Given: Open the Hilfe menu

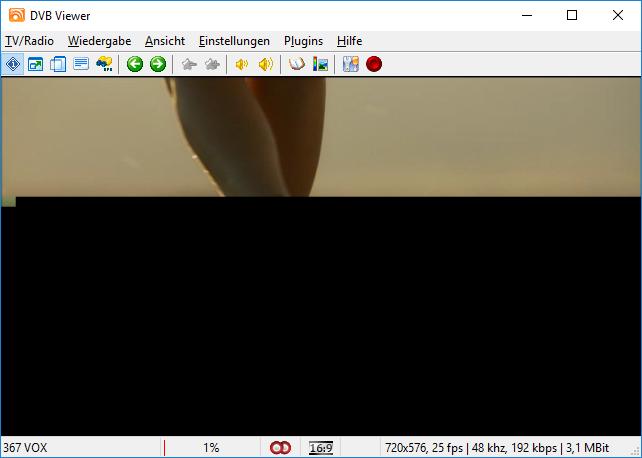Looking at the screenshot, I should tap(349, 41).
